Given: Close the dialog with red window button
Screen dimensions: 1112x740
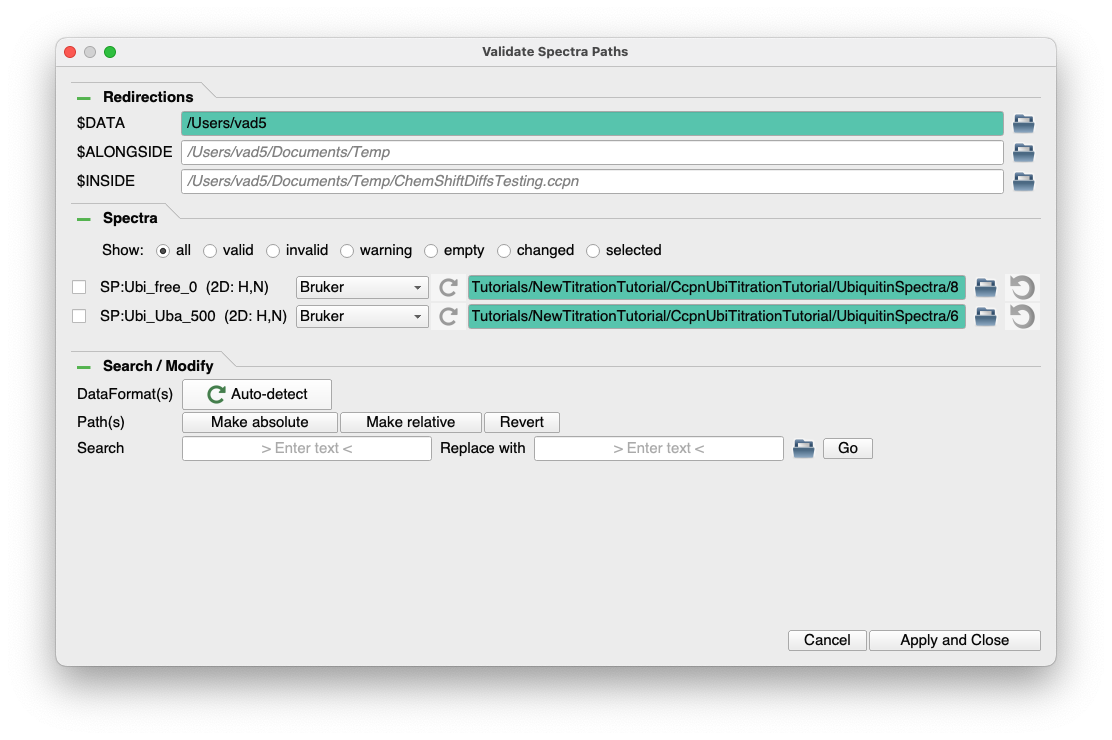Looking at the screenshot, I should [70, 52].
